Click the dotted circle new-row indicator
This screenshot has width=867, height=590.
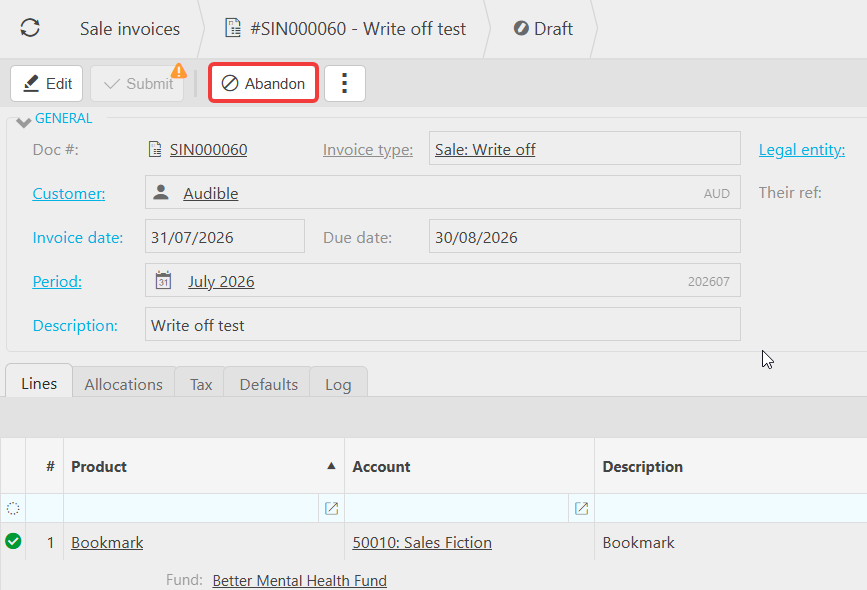pyautogui.click(x=13, y=508)
